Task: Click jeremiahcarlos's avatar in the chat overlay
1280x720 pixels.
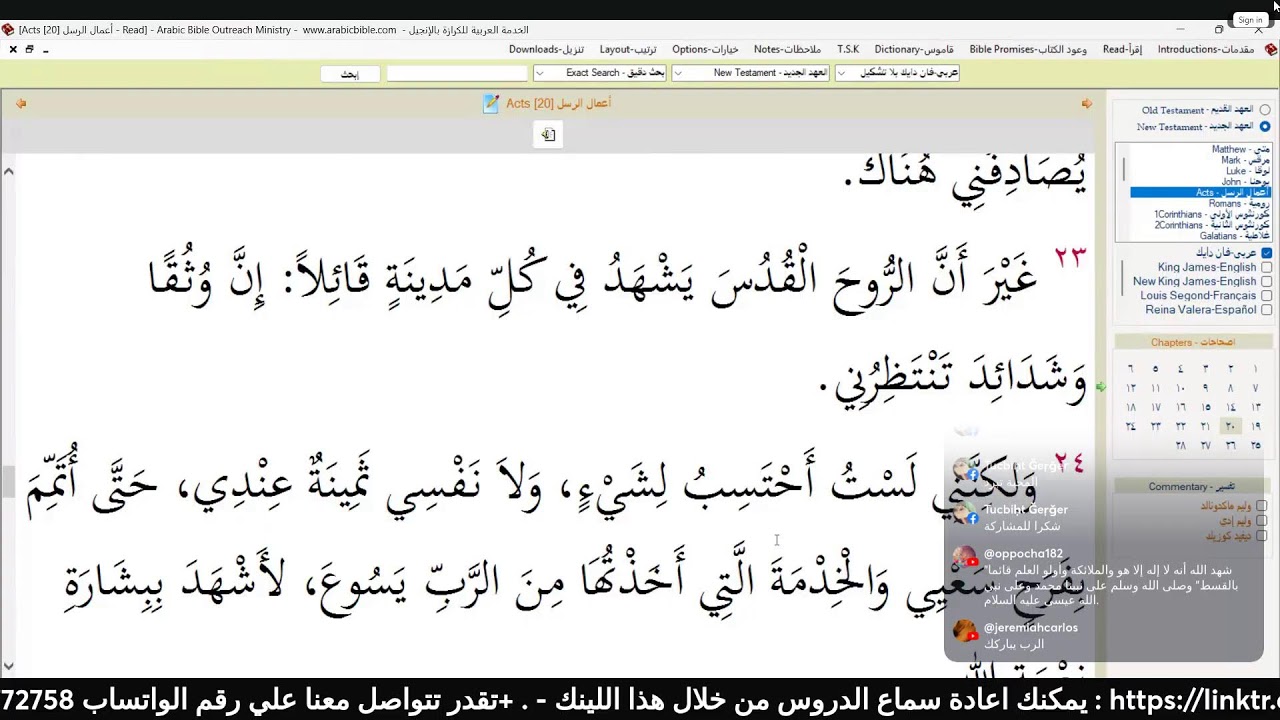Action: 965,632
